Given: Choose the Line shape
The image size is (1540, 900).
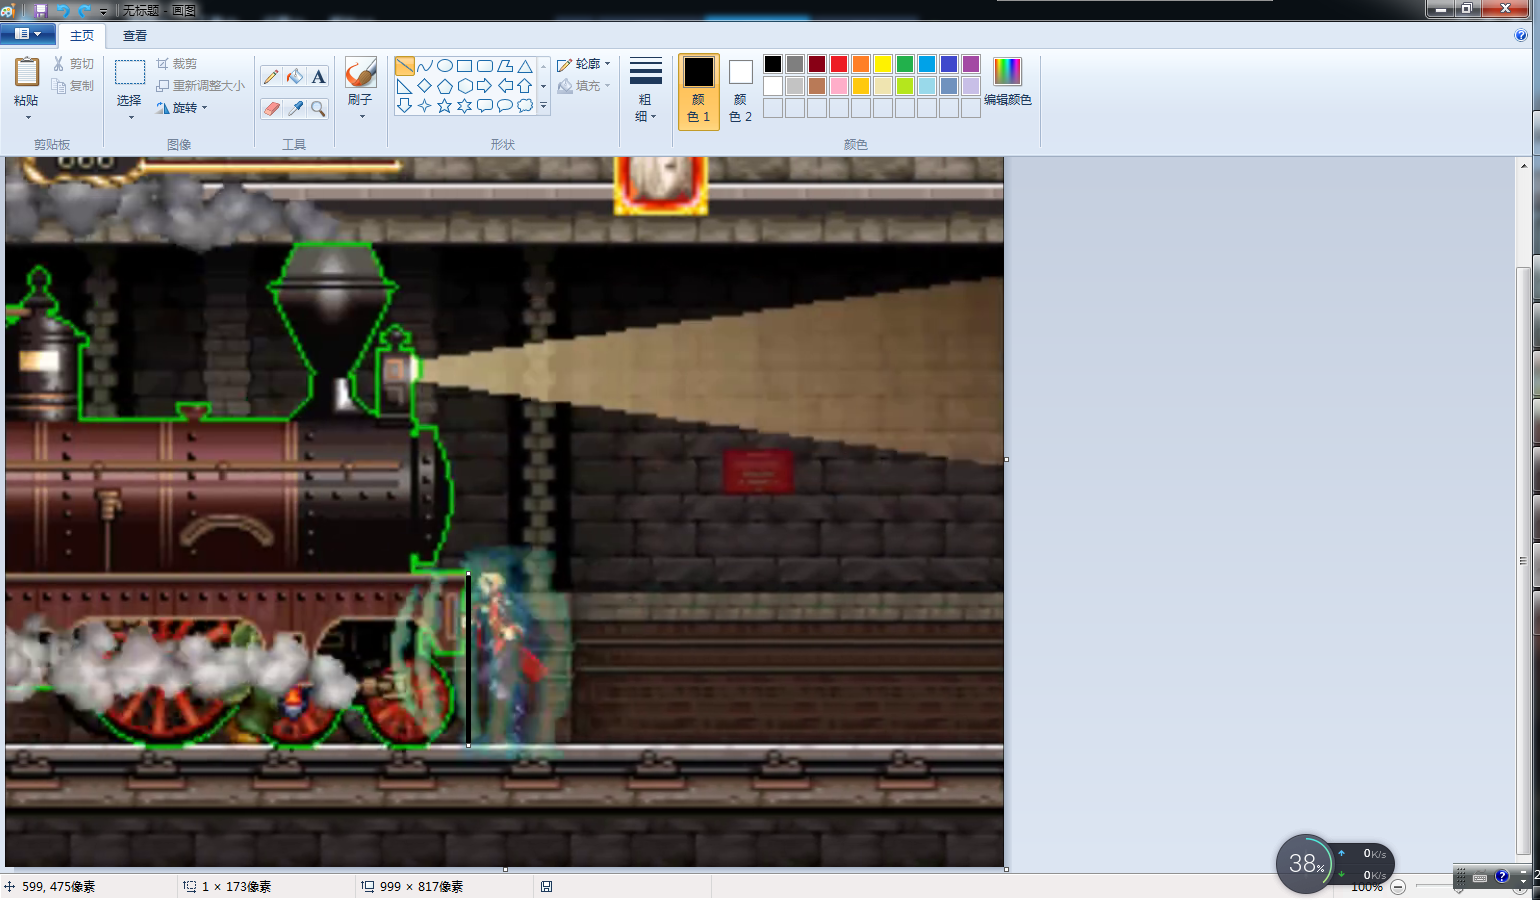Looking at the screenshot, I should [x=405, y=66].
